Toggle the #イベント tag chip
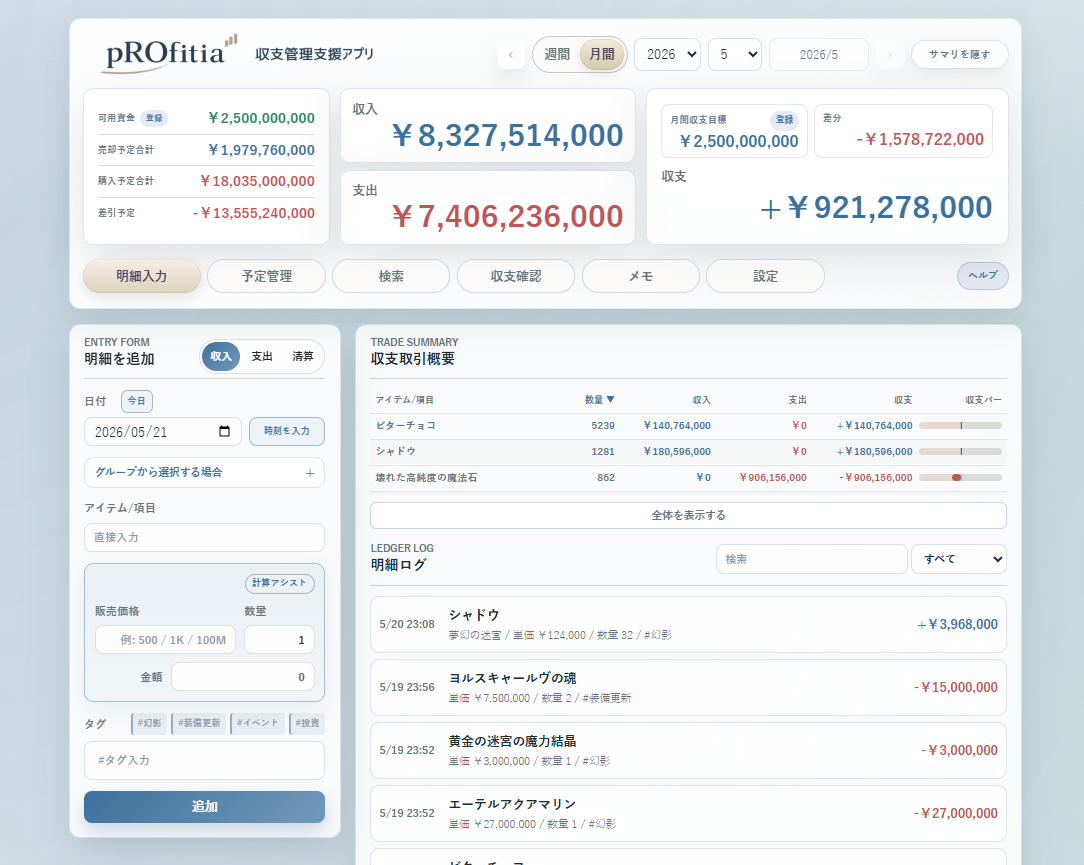This screenshot has width=1084, height=865. pyautogui.click(x=257, y=723)
